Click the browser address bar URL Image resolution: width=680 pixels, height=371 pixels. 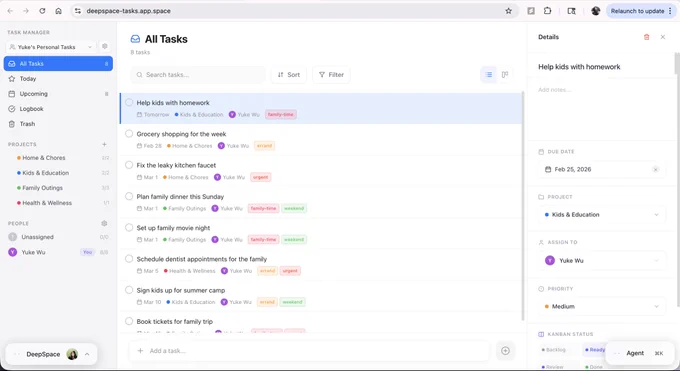(128, 11)
